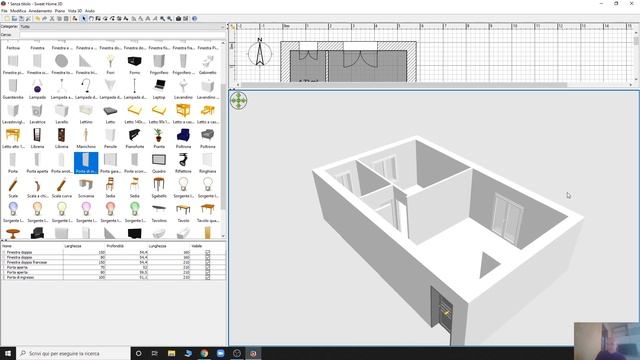Sort furniture list by Lunghezza header
Viewport: 640px width, 360px height.
169,246
